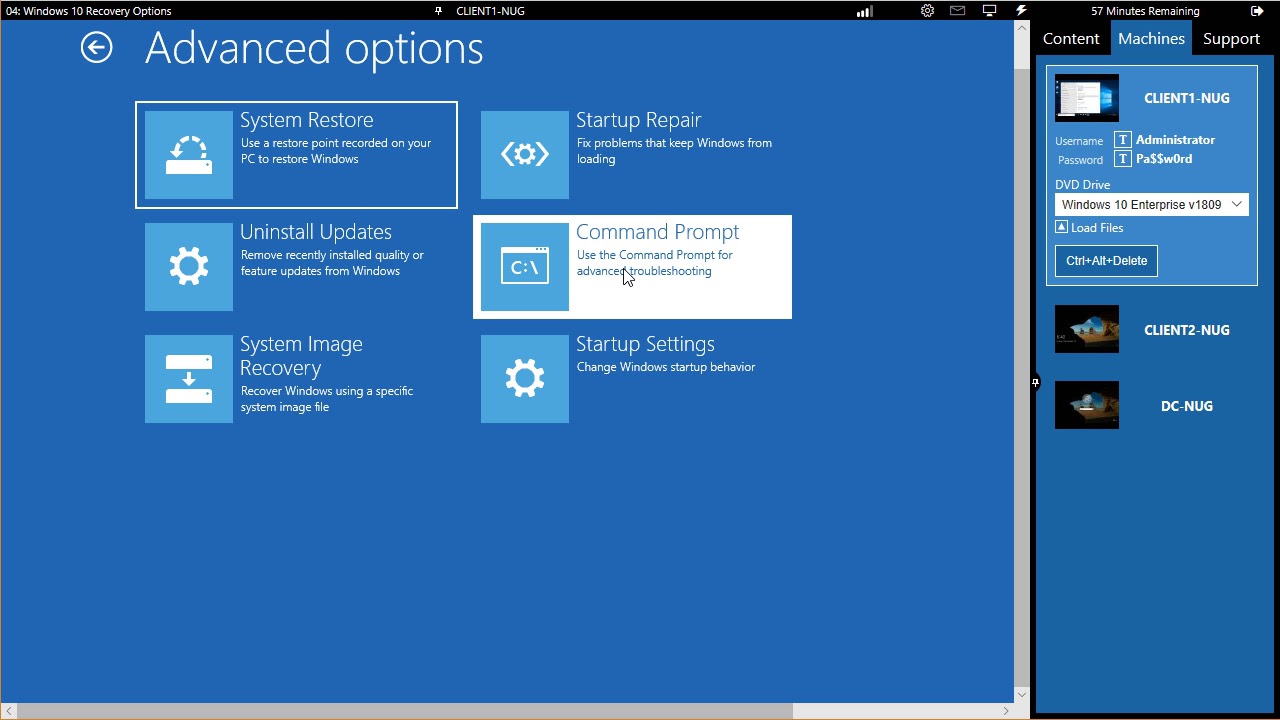Send Ctrl+Alt+Delete to the machine
Viewport: 1280px width, 720px height.
pos(1106,261)
